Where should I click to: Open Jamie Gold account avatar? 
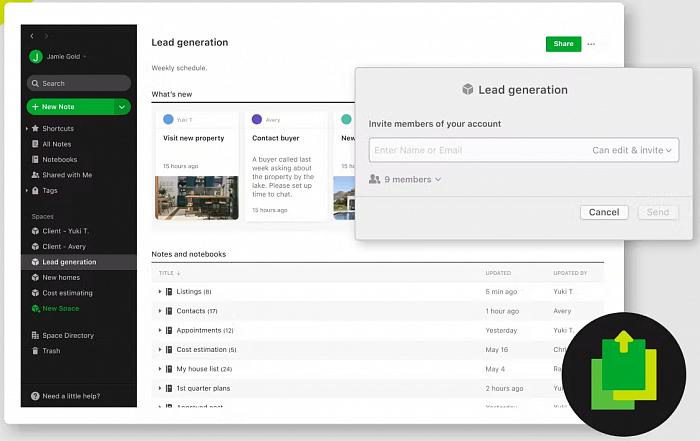(36, 57)
